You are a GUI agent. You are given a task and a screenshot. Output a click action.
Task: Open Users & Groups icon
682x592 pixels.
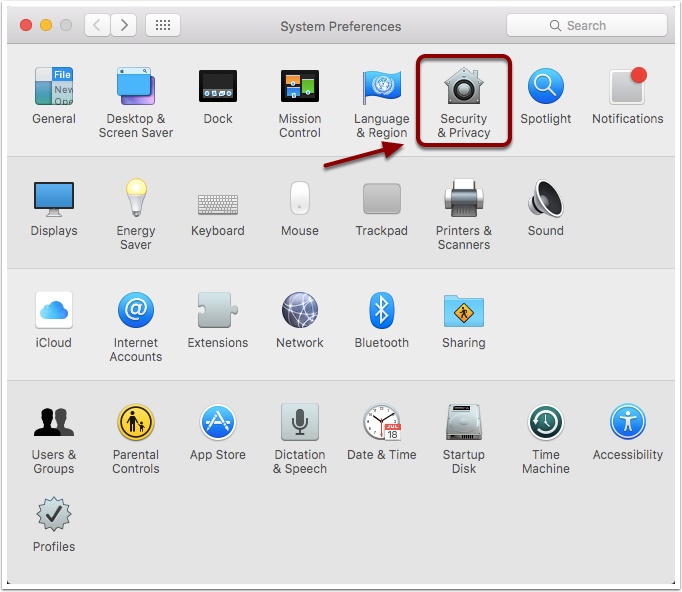pos(54,421)
